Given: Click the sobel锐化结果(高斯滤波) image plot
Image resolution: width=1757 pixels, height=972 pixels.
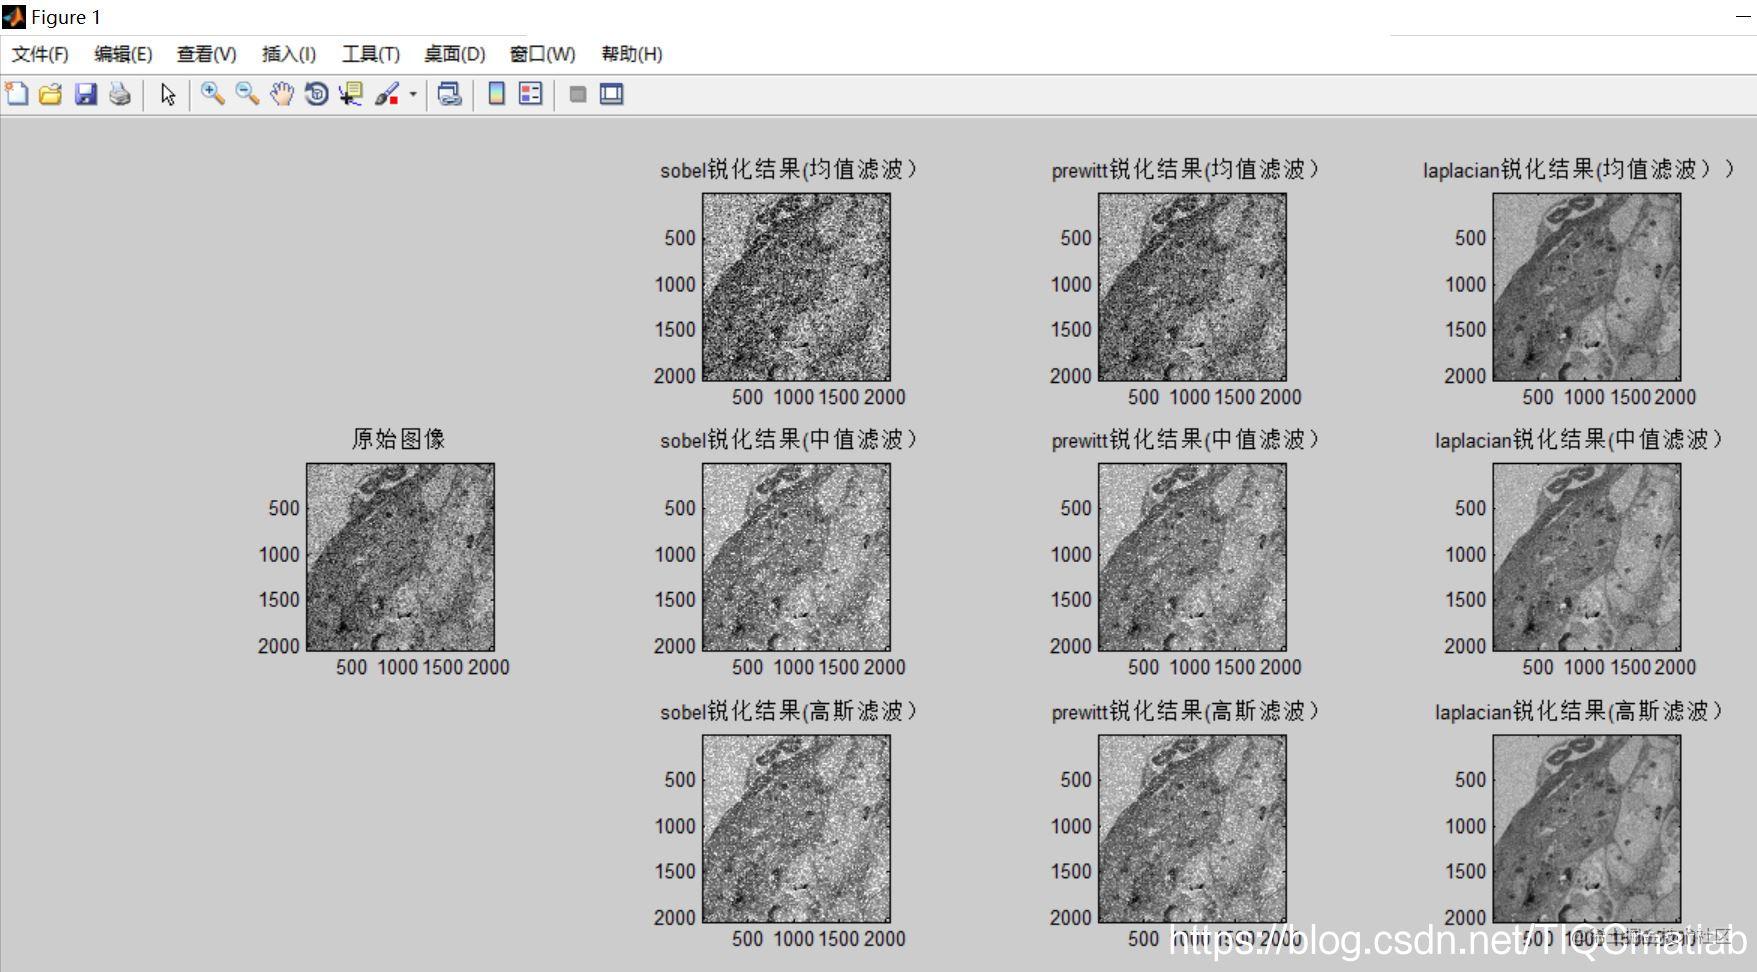Looking at the screenshot, I should (x=796, y=829).
